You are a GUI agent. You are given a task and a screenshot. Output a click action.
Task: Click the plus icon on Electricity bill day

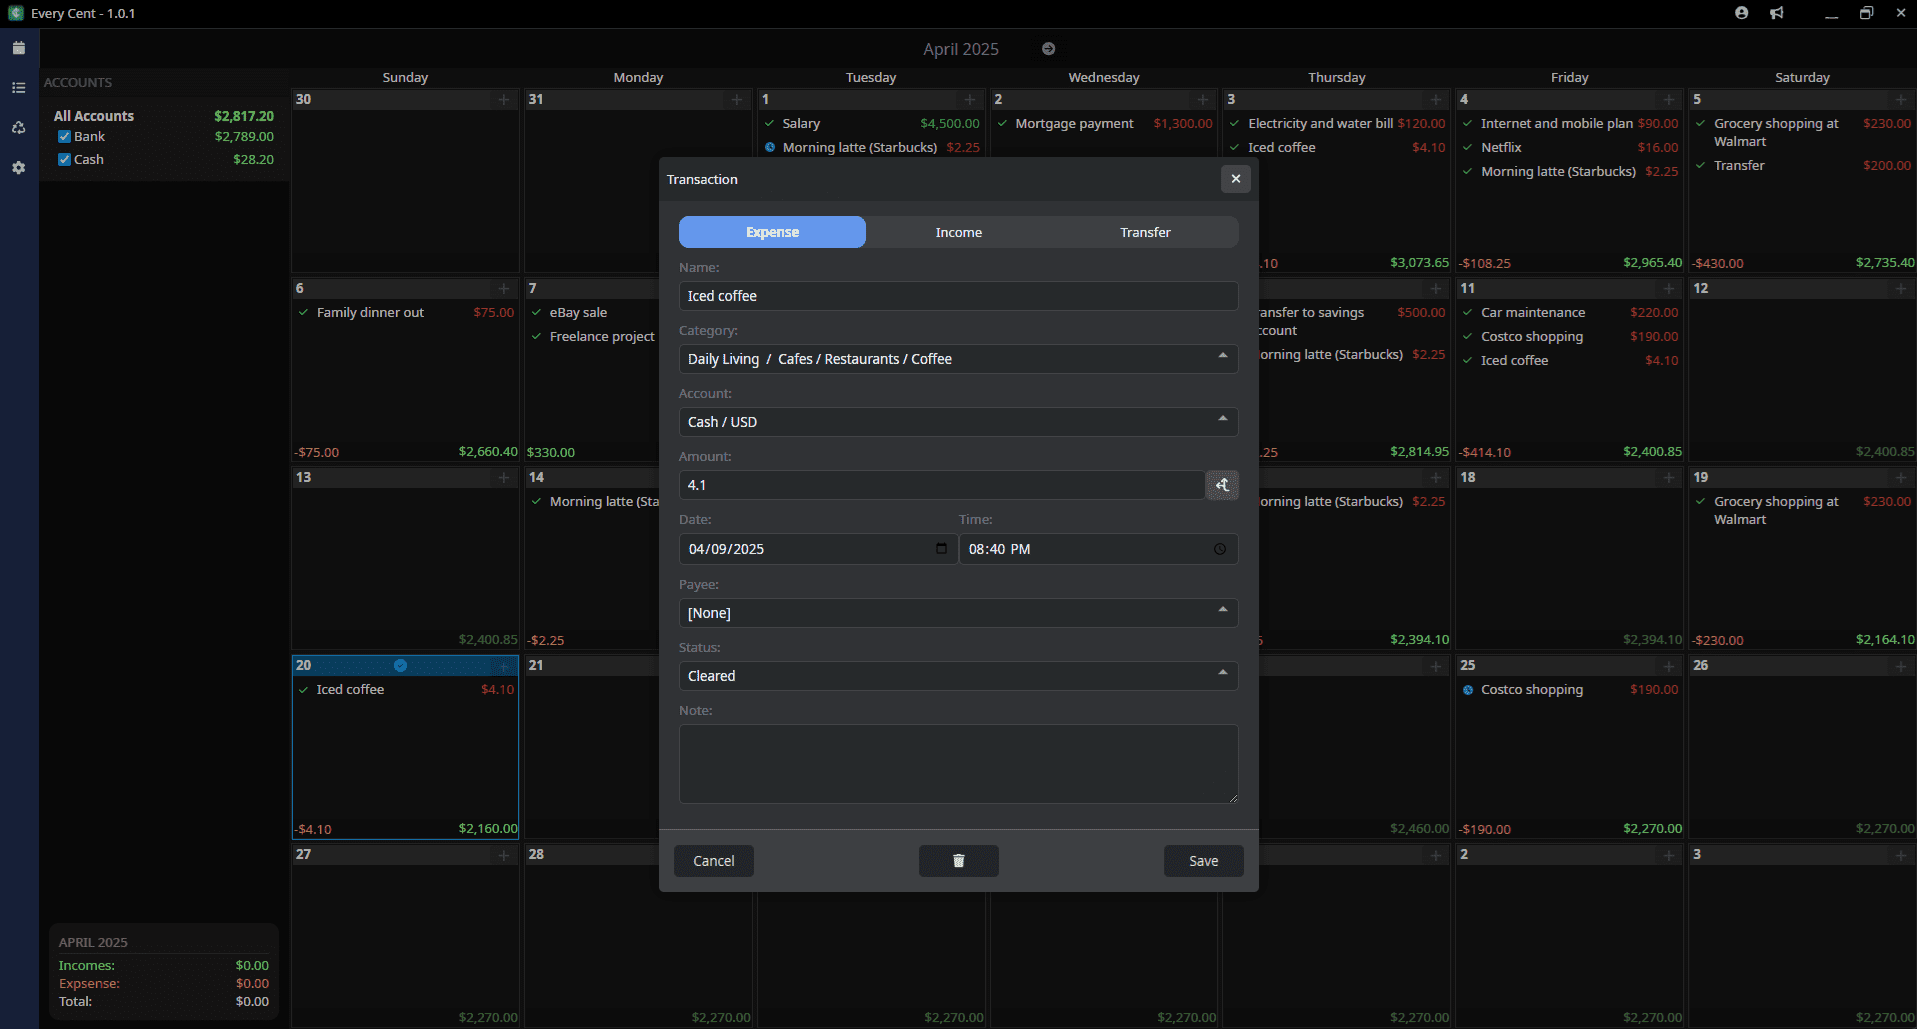click(1436, 100)
